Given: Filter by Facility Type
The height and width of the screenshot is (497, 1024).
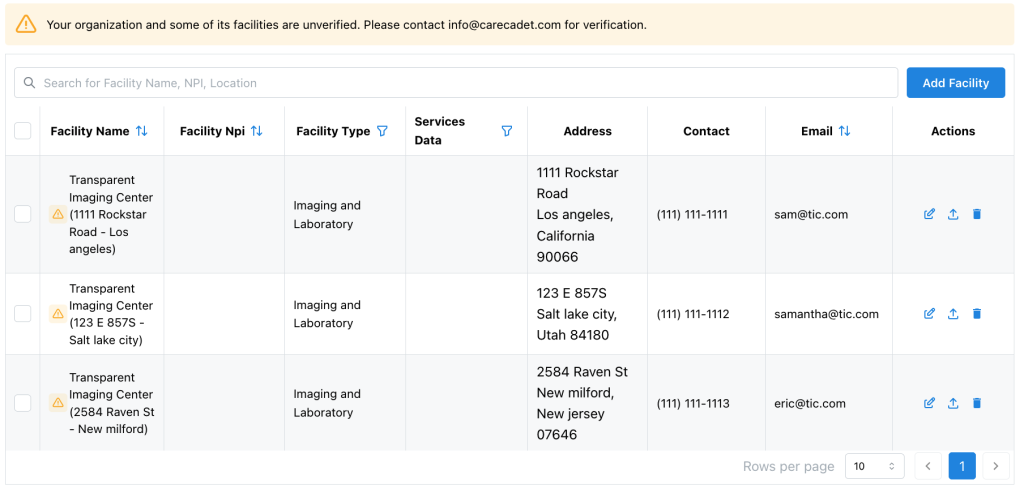Looking at the screenshot, I should 382,131.
